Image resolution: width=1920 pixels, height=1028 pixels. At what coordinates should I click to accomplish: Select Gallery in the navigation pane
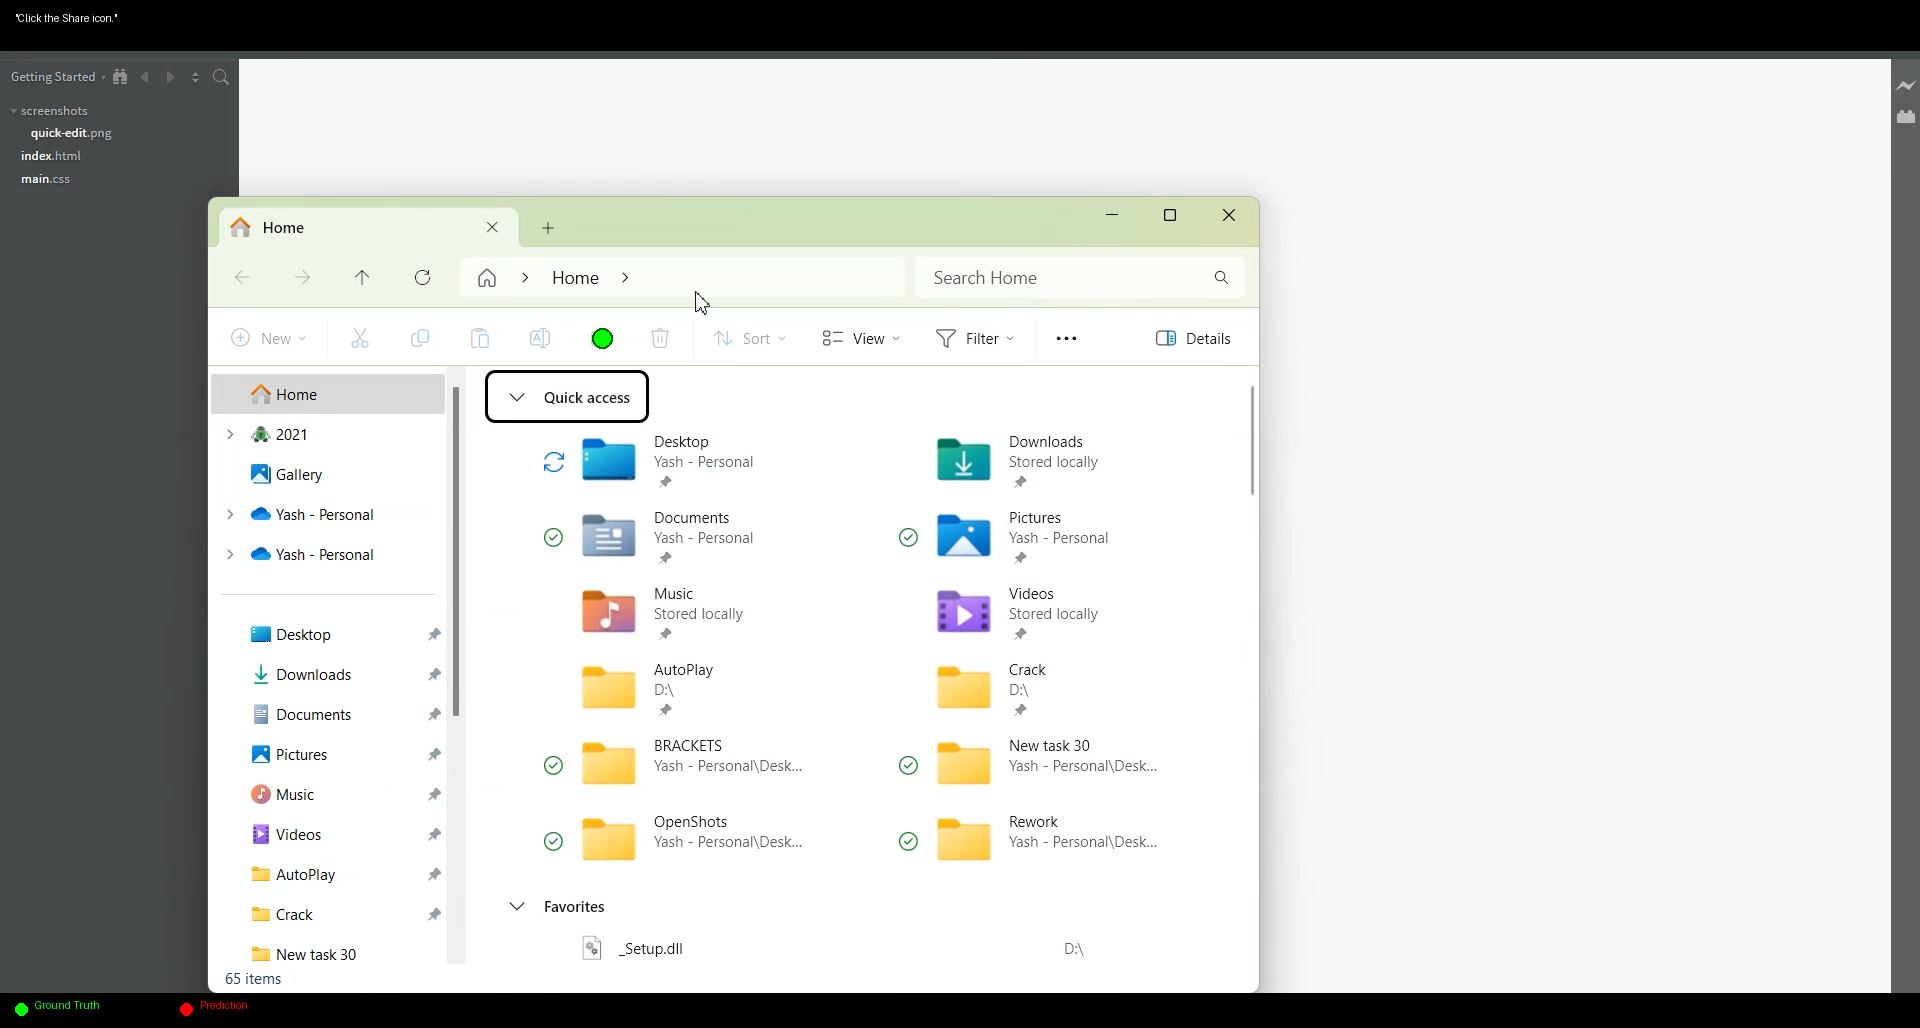point(298,475)
